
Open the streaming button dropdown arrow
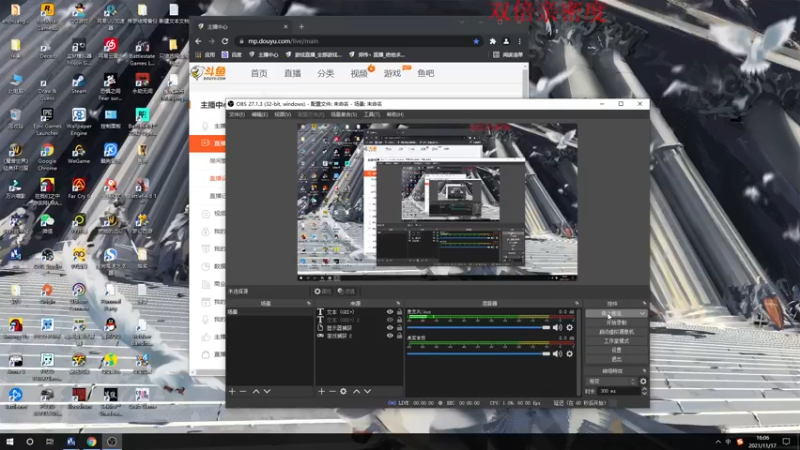642,313
